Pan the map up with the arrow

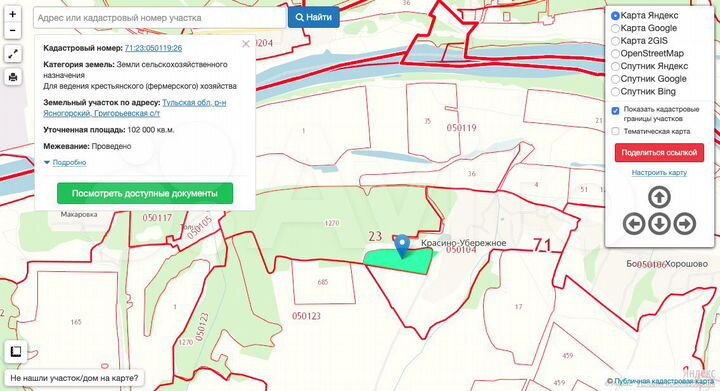tap(659, 197)
